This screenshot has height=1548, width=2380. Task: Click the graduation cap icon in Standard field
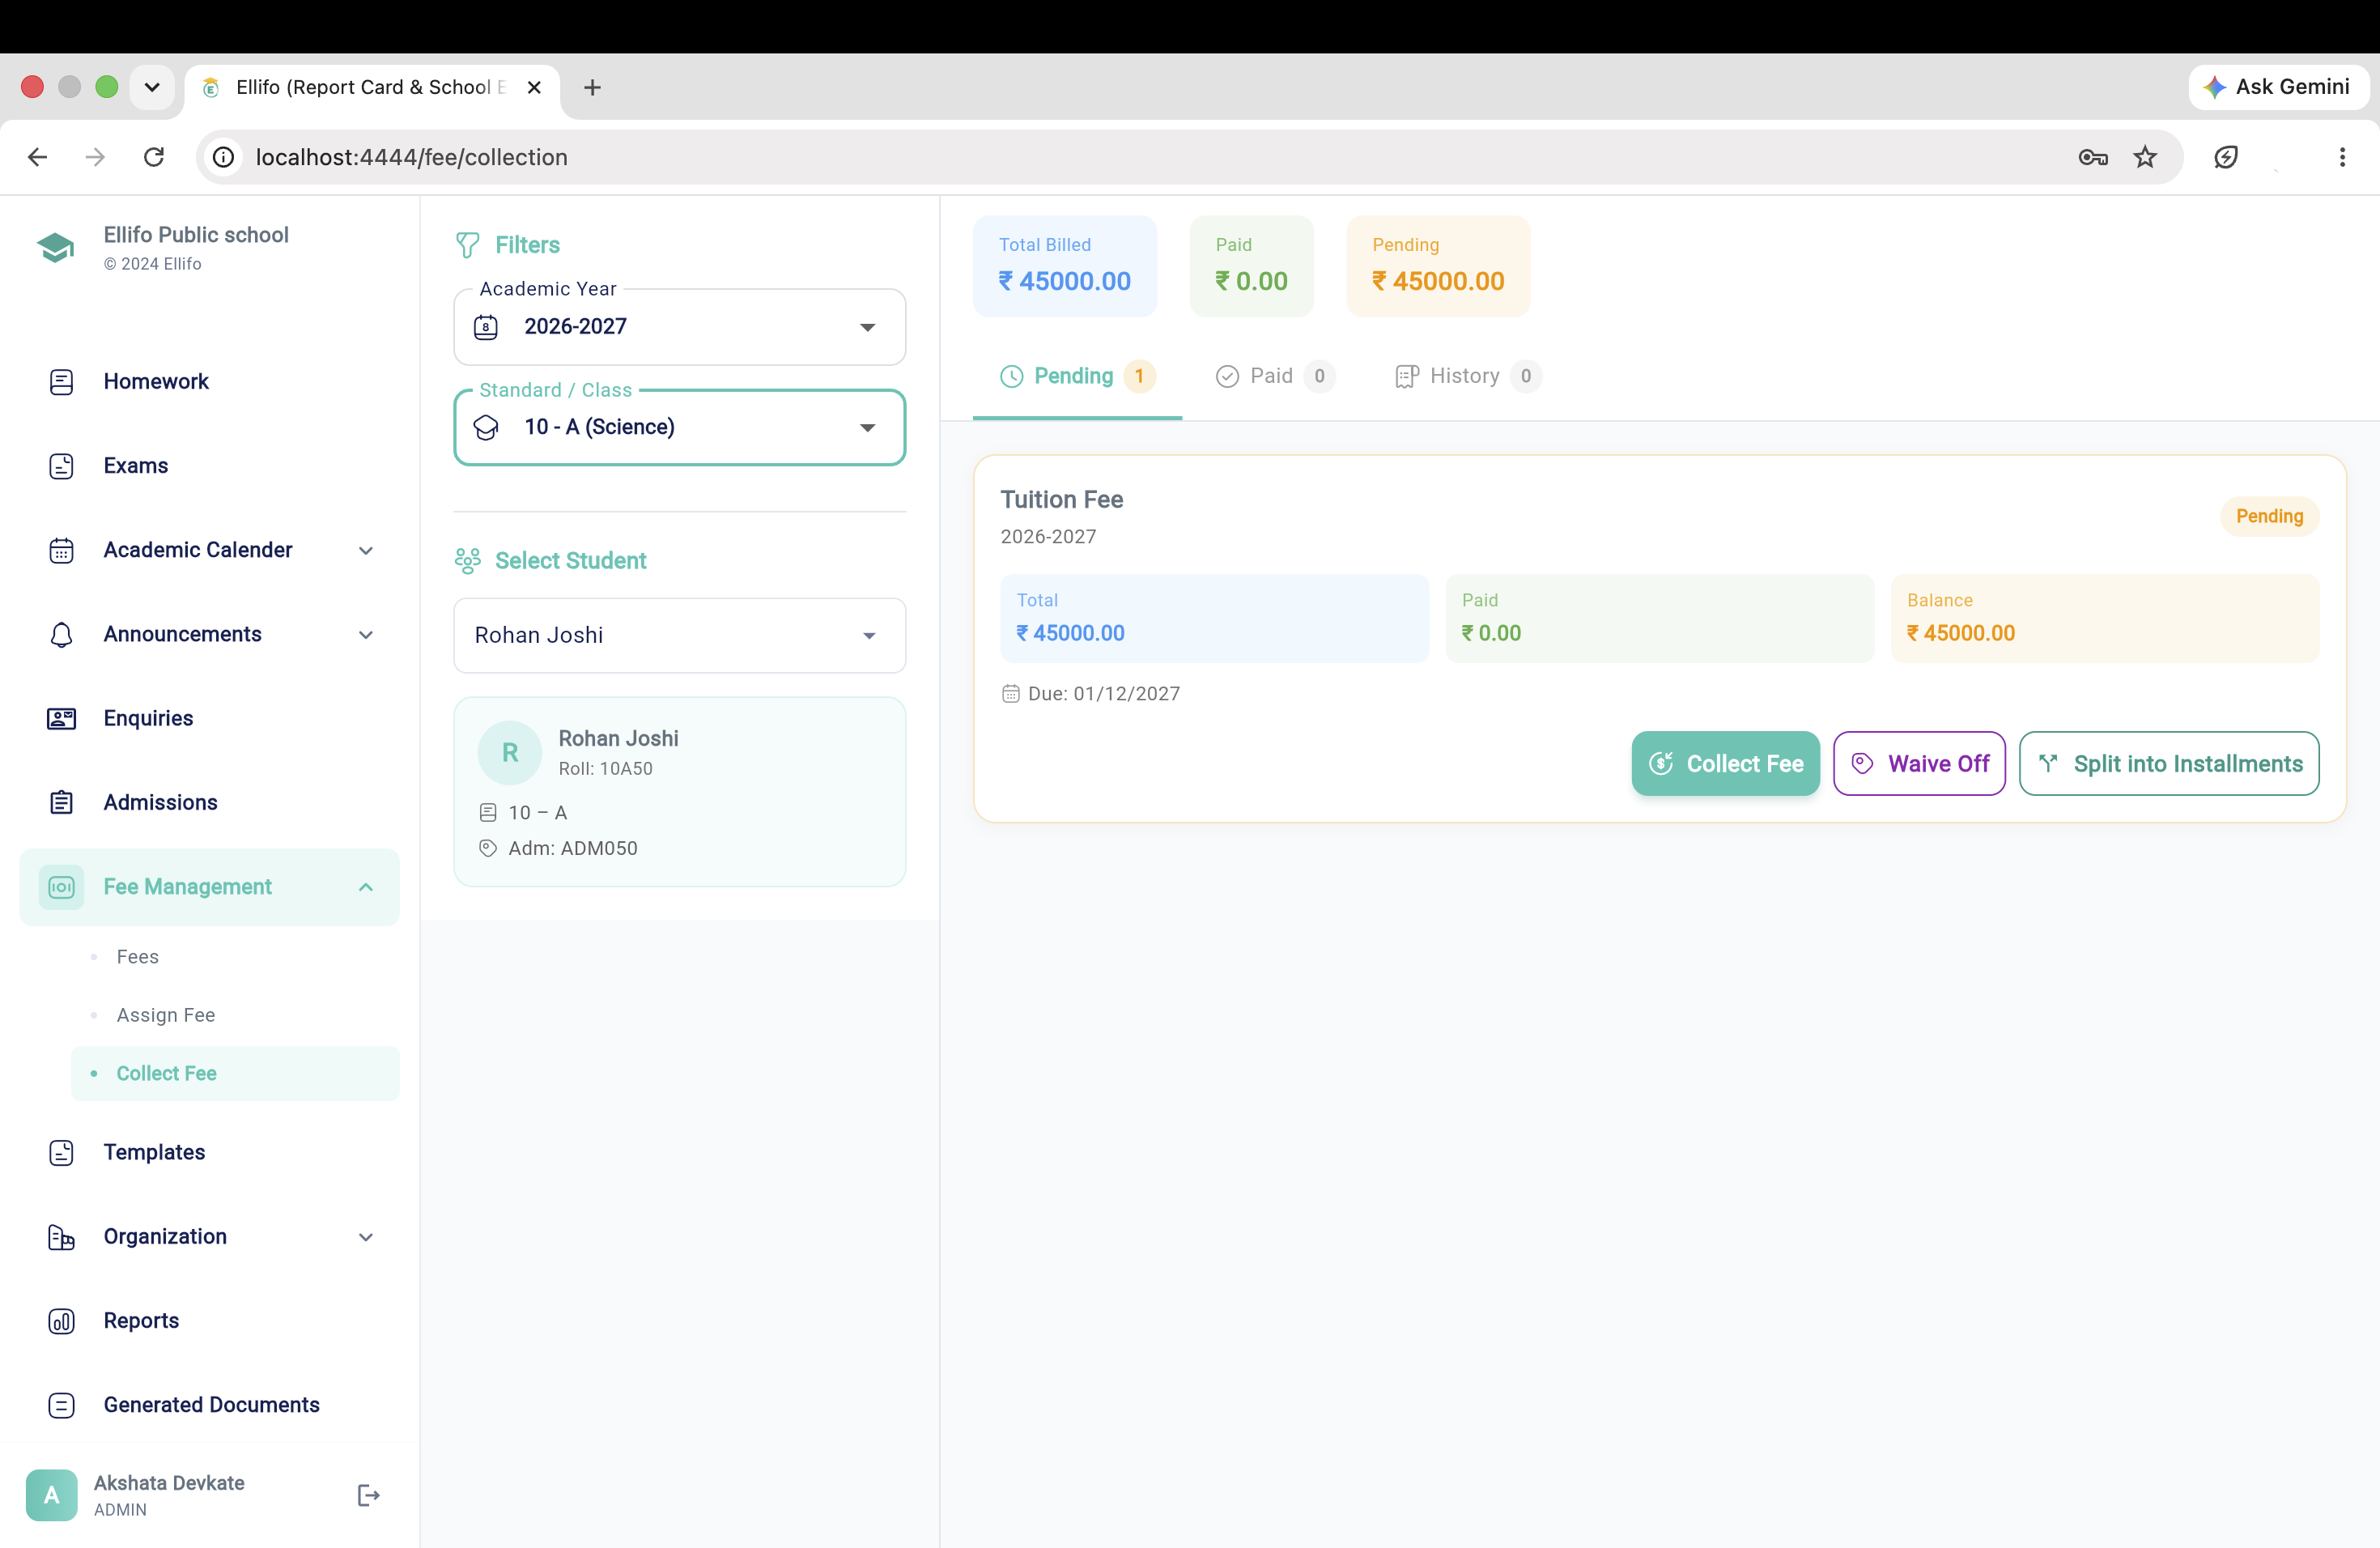click(486, 427)
